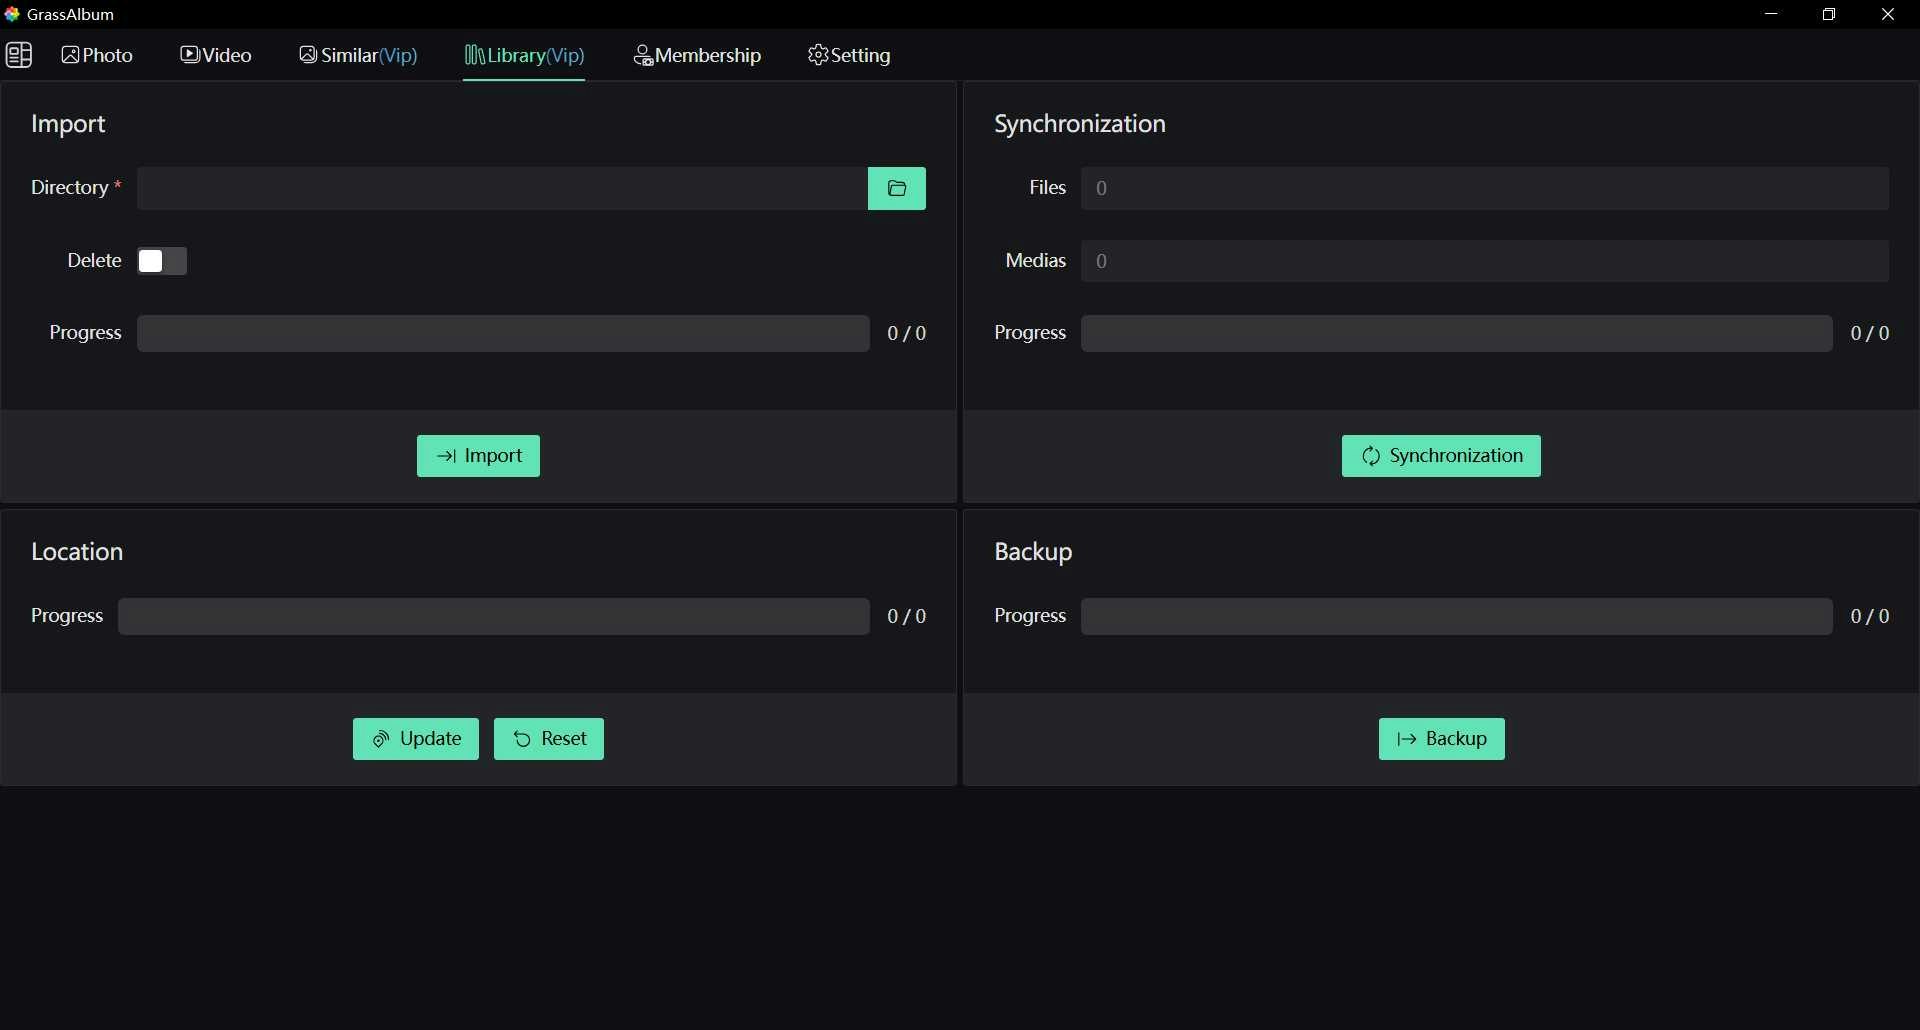Open the folder browser beside Directory field
This screenshot has width=1920, height=1030.
click(897, 188)
